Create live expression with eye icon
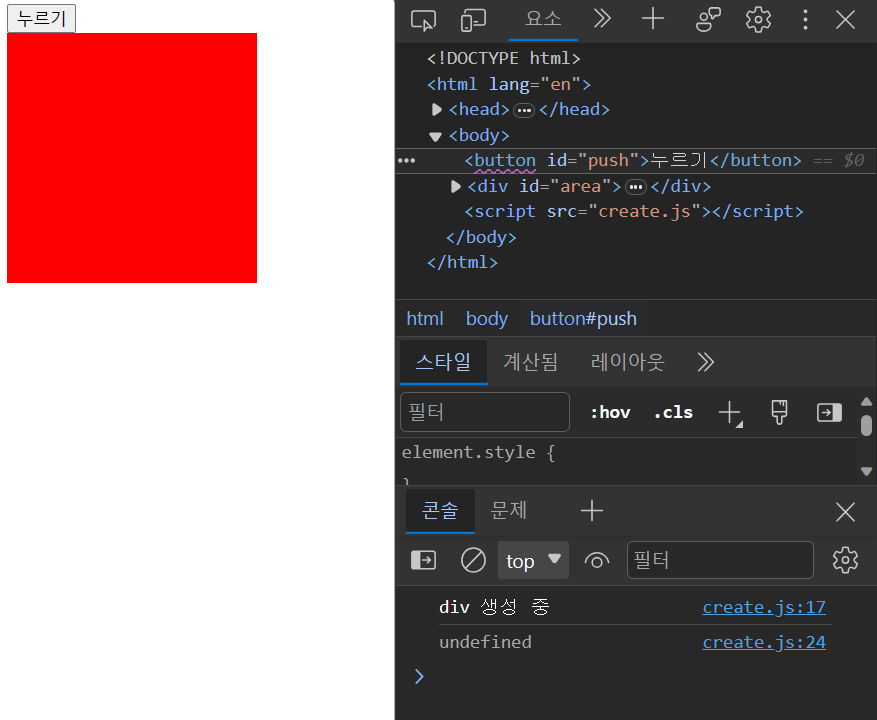 point(597,561)
